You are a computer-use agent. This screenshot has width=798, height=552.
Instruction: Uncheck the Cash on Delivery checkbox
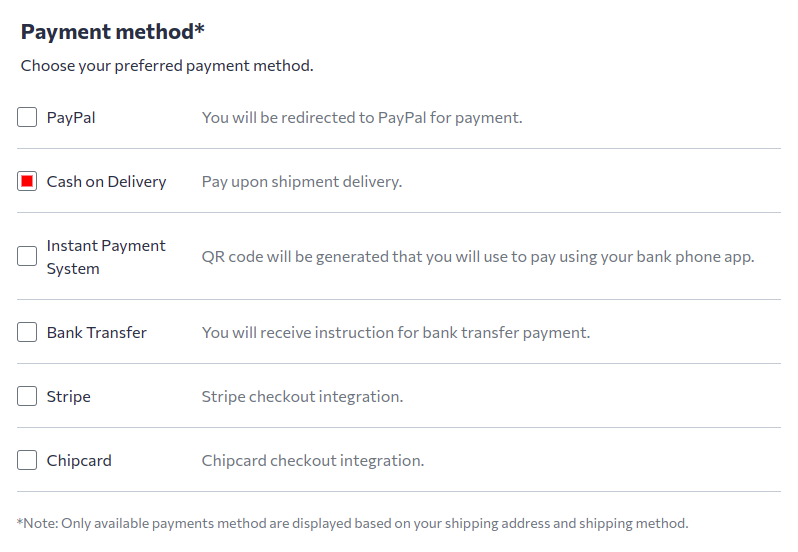click(27, 182)
